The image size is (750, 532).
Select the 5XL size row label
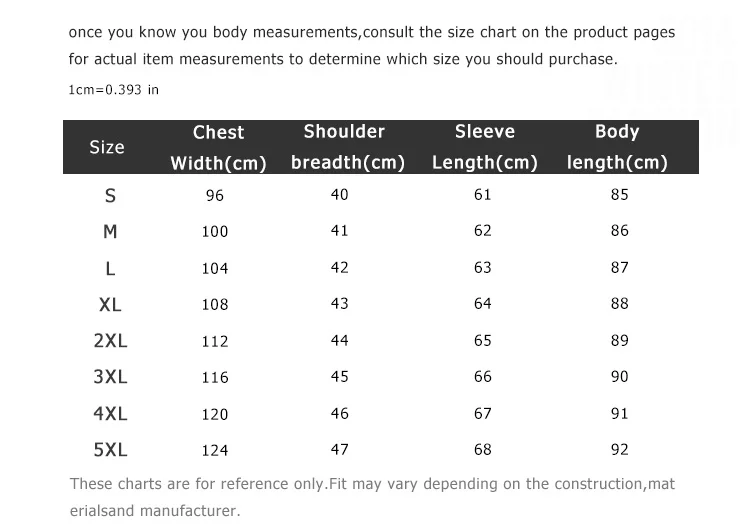pos(110,450)
